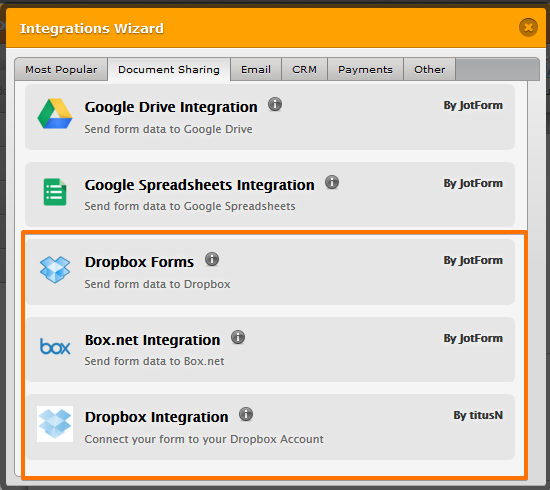Close the Integrations Wizard dialog

click(x=528, y=27)
